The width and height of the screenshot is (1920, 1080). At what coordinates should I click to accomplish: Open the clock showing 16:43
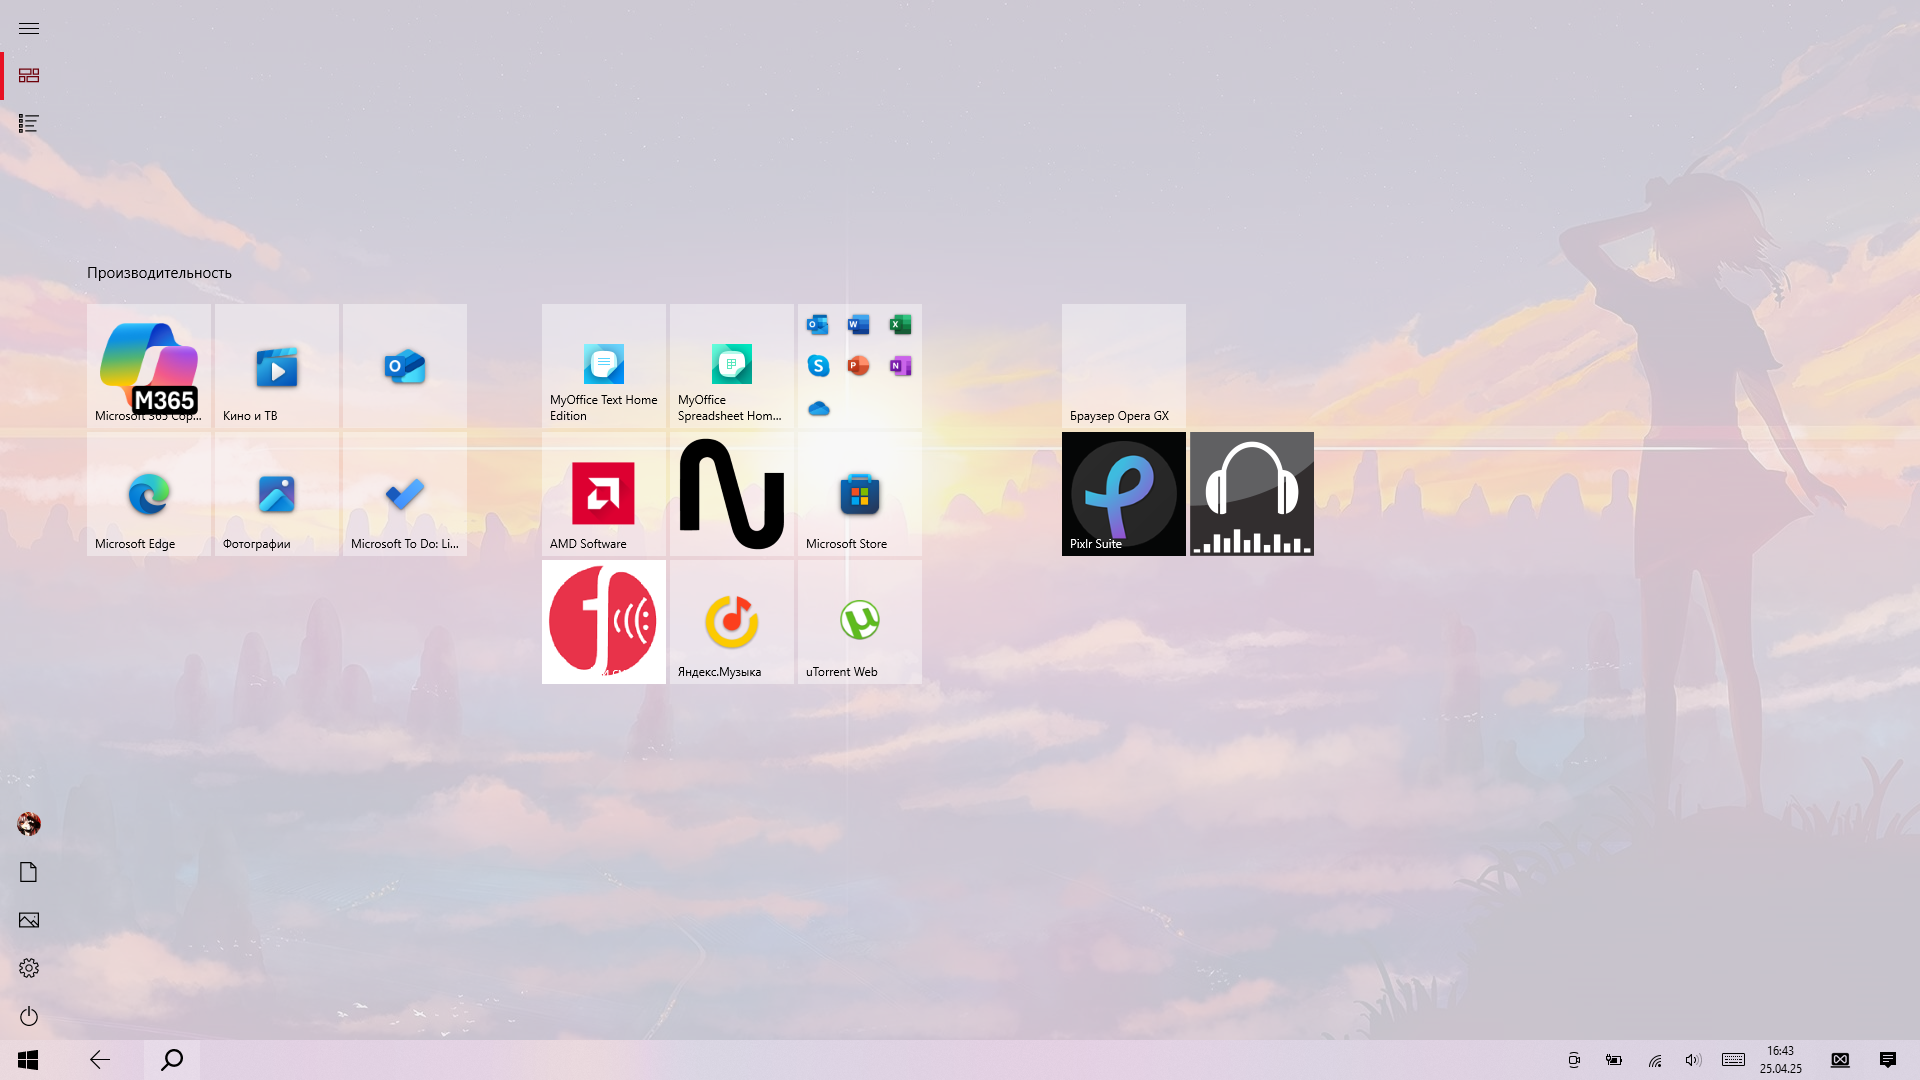tap(1781, 1060)
